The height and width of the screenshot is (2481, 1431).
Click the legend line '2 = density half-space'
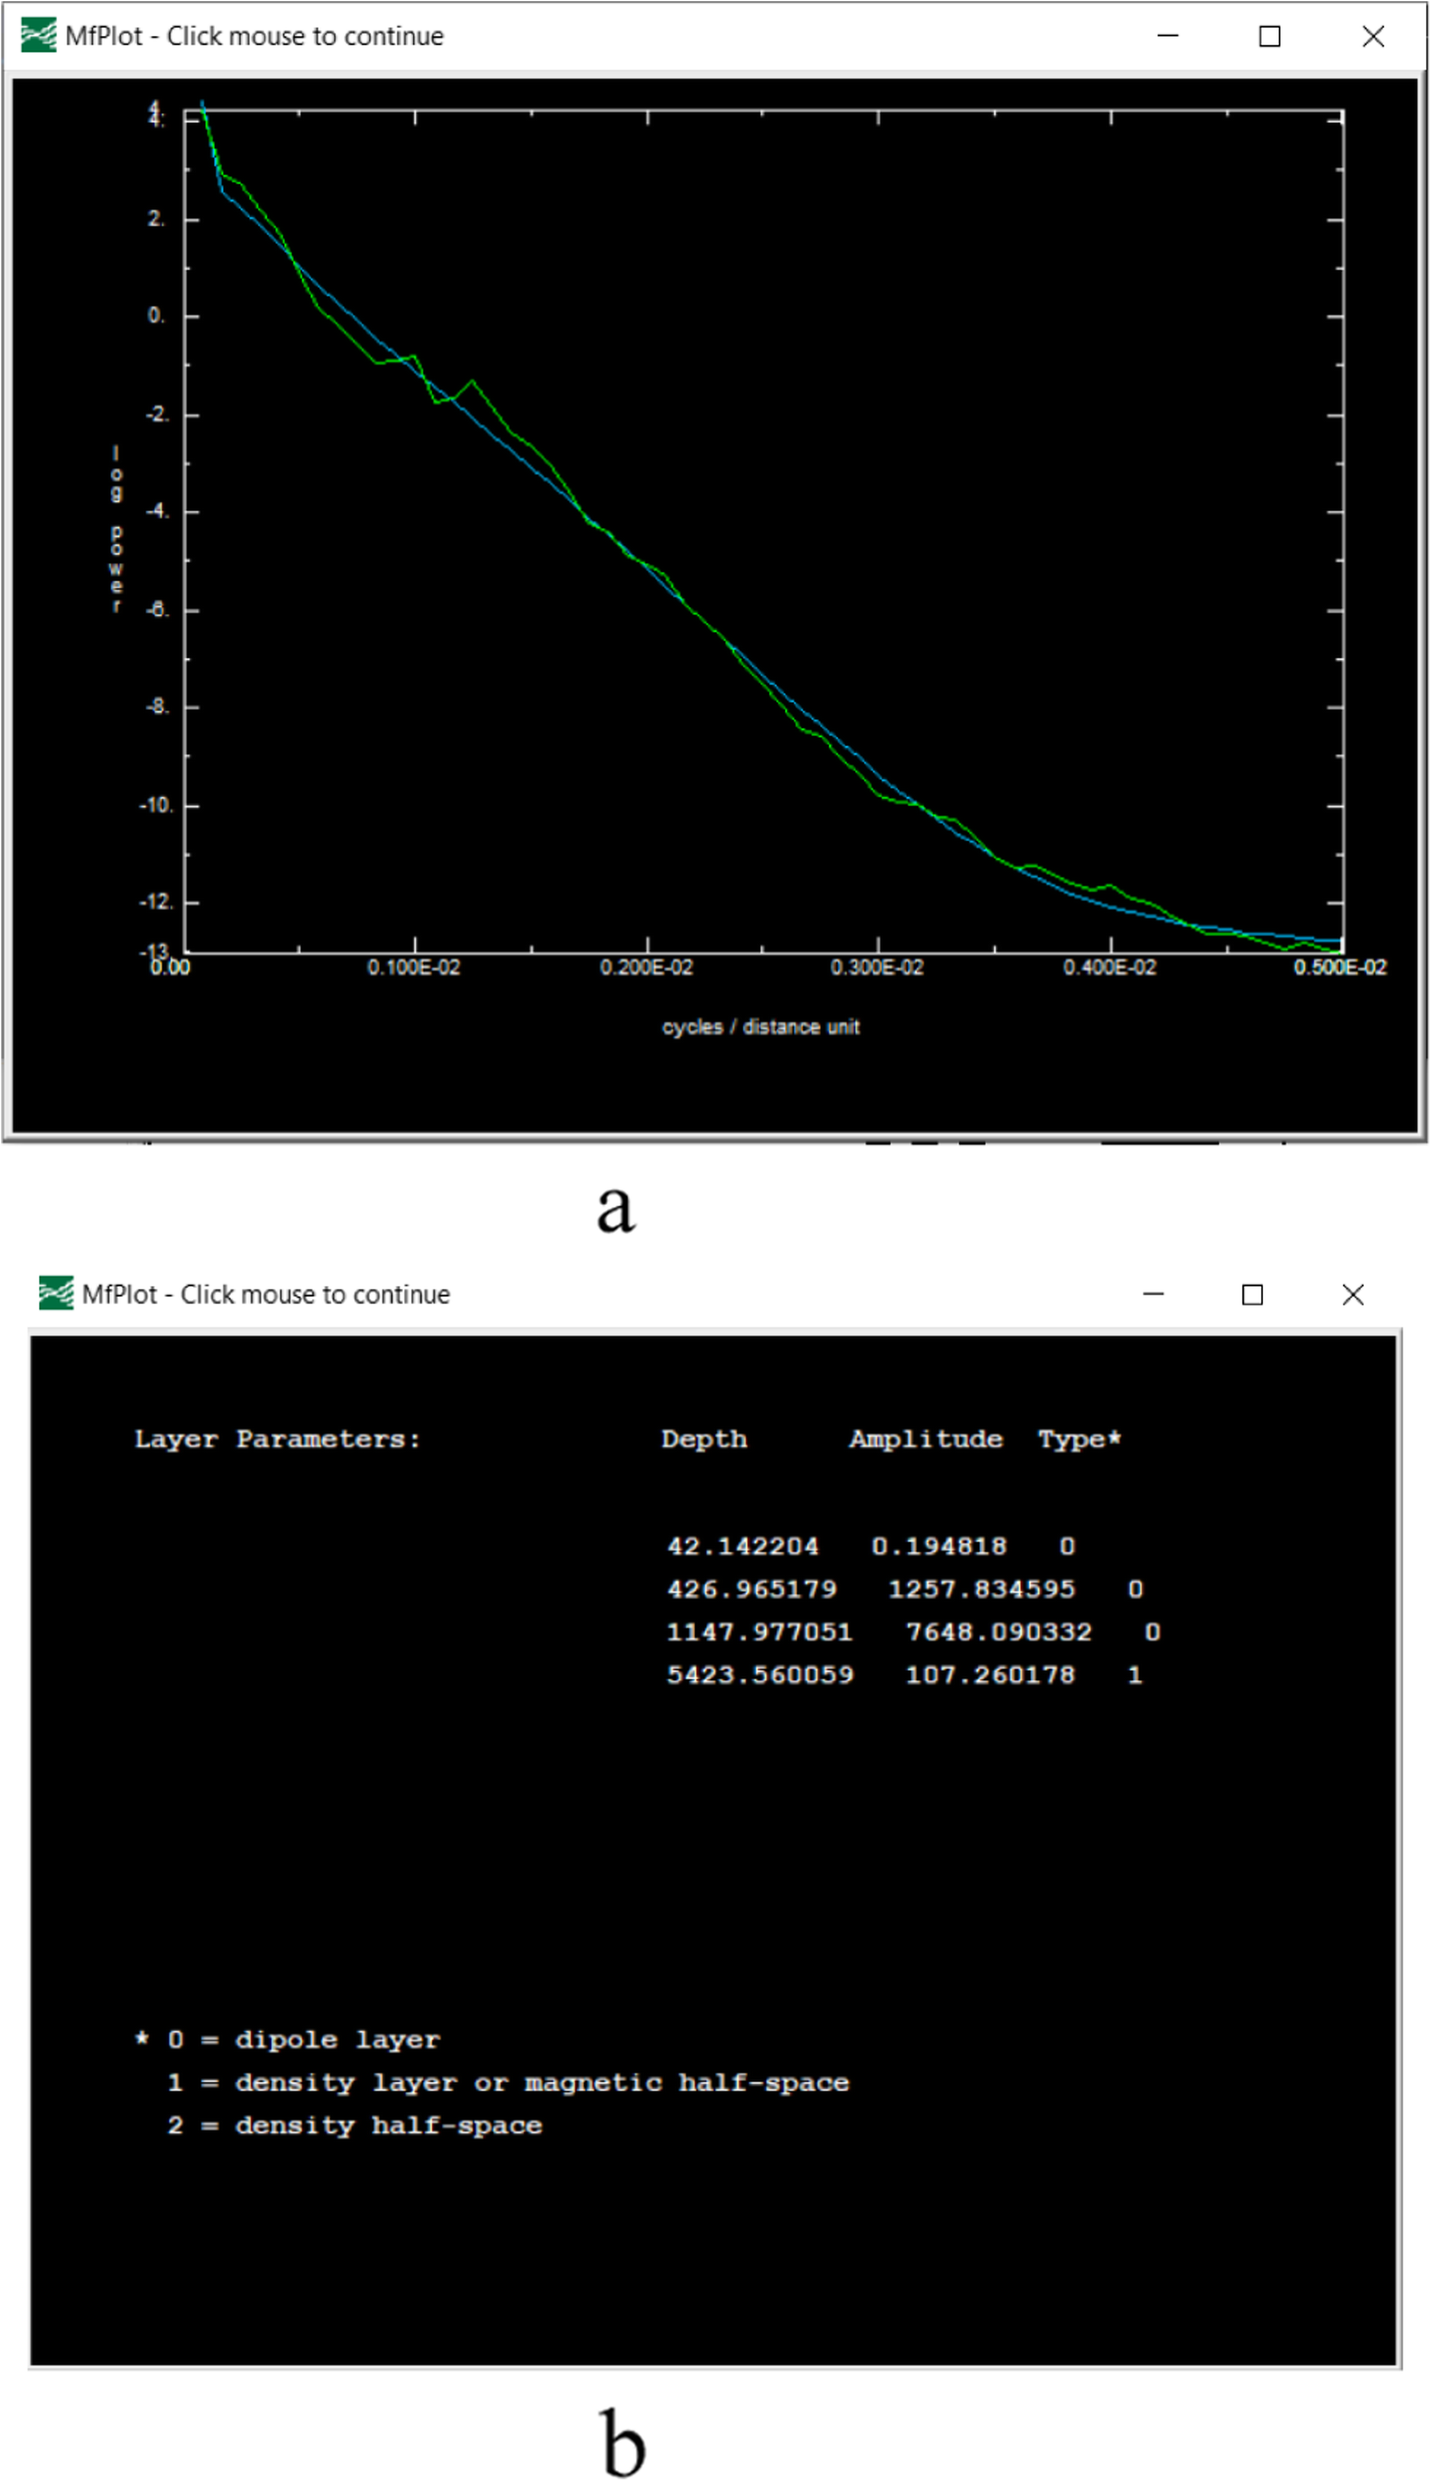[354, 2125]
